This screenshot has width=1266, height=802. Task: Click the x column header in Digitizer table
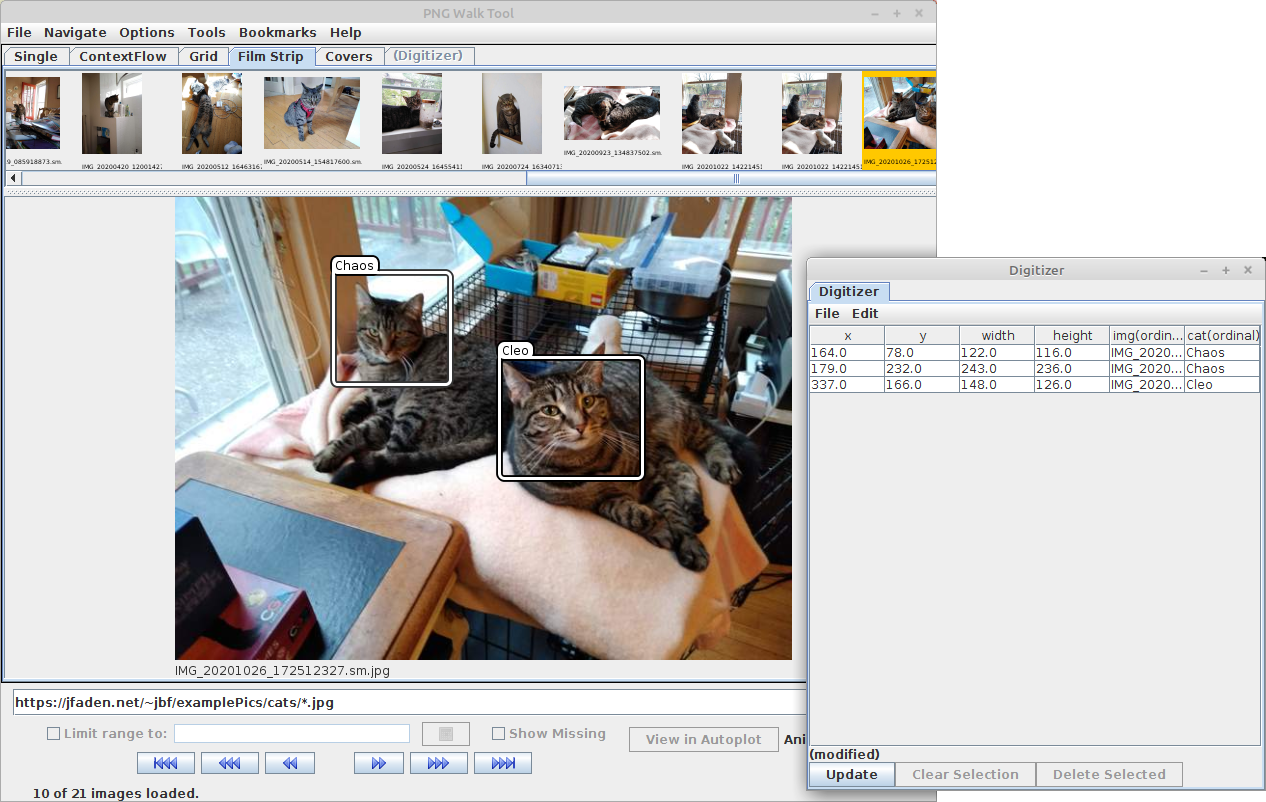coord(847,336)
